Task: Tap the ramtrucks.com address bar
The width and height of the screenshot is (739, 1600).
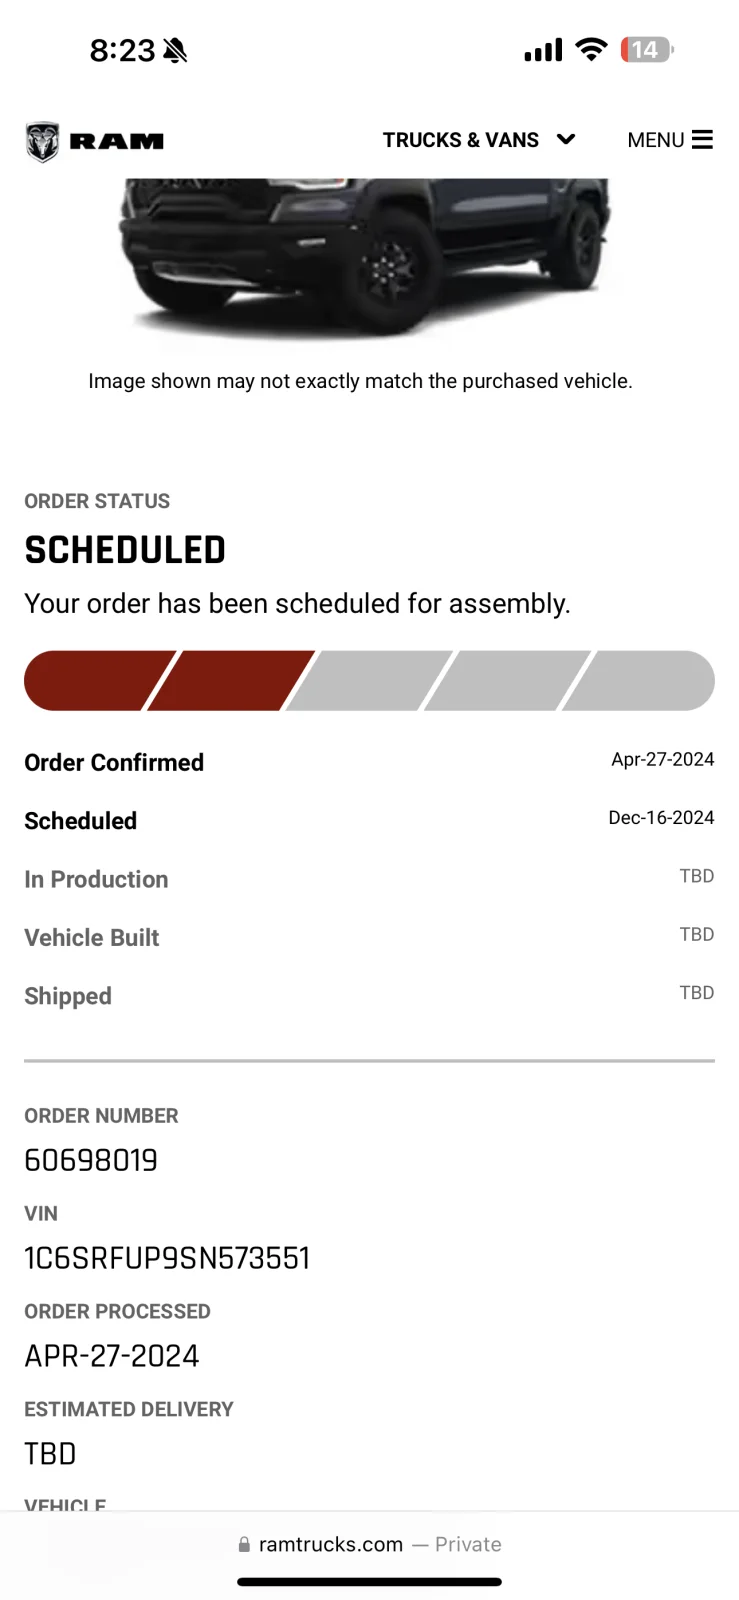Action: 369,1545
